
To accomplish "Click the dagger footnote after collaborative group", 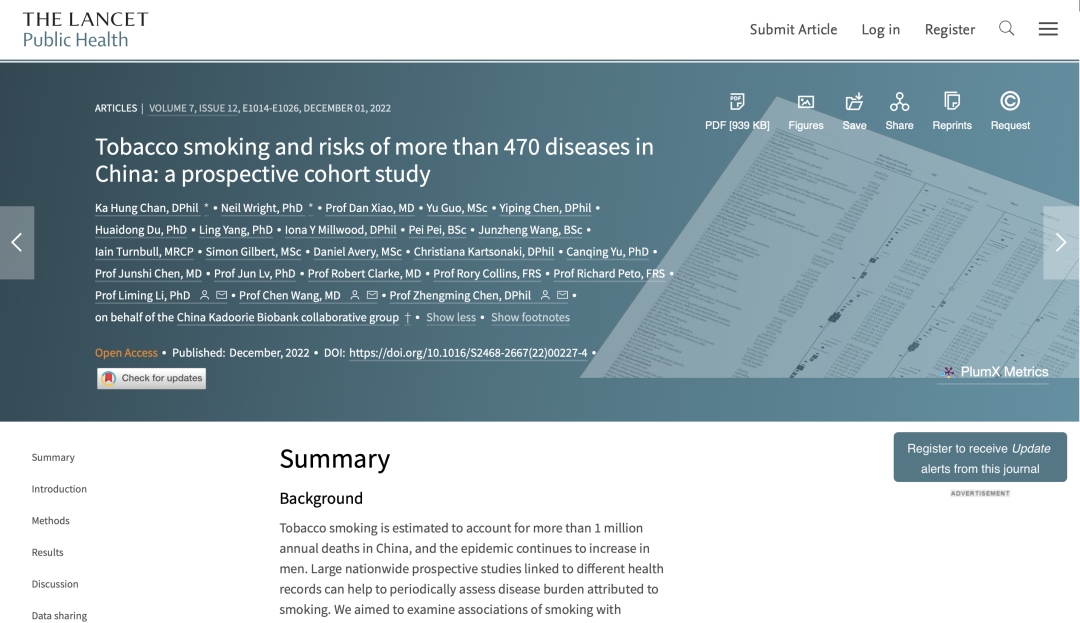I will pos(407,317).
